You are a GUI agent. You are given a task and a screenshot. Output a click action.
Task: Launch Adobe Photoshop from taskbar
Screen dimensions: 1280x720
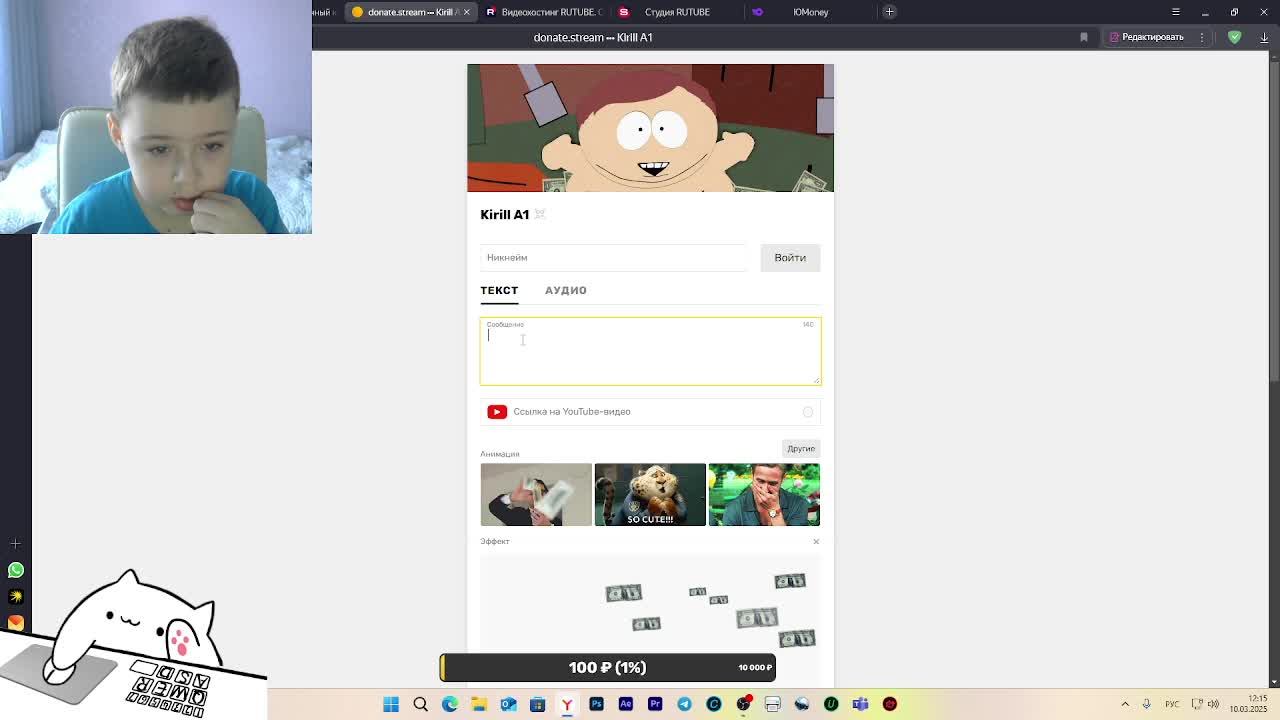596,704
